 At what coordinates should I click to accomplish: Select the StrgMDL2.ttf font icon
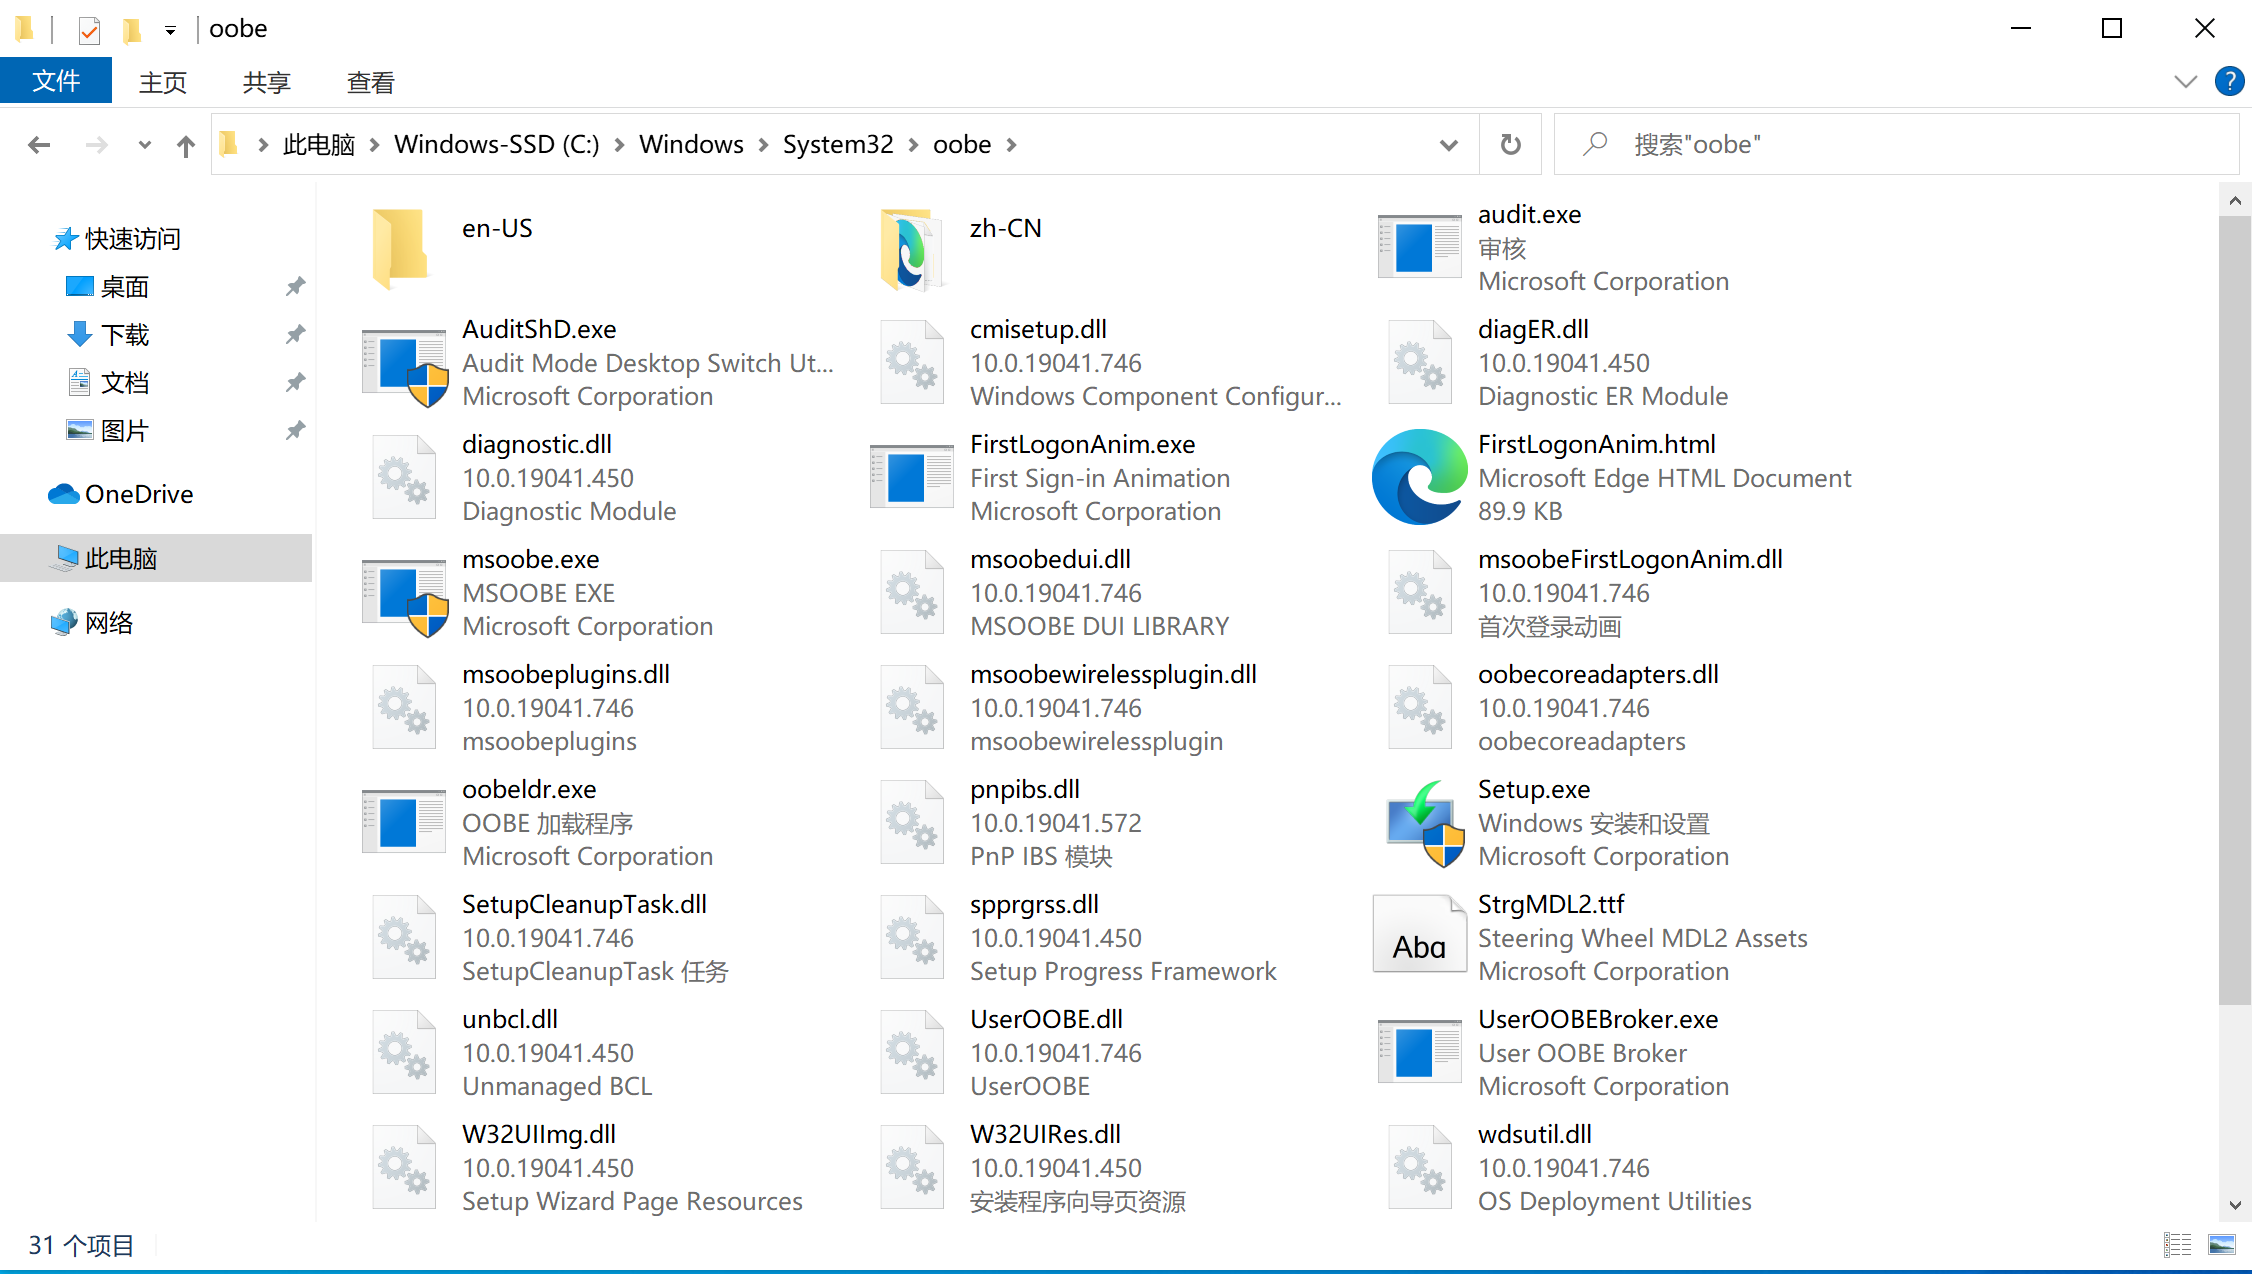[1419, 935]
